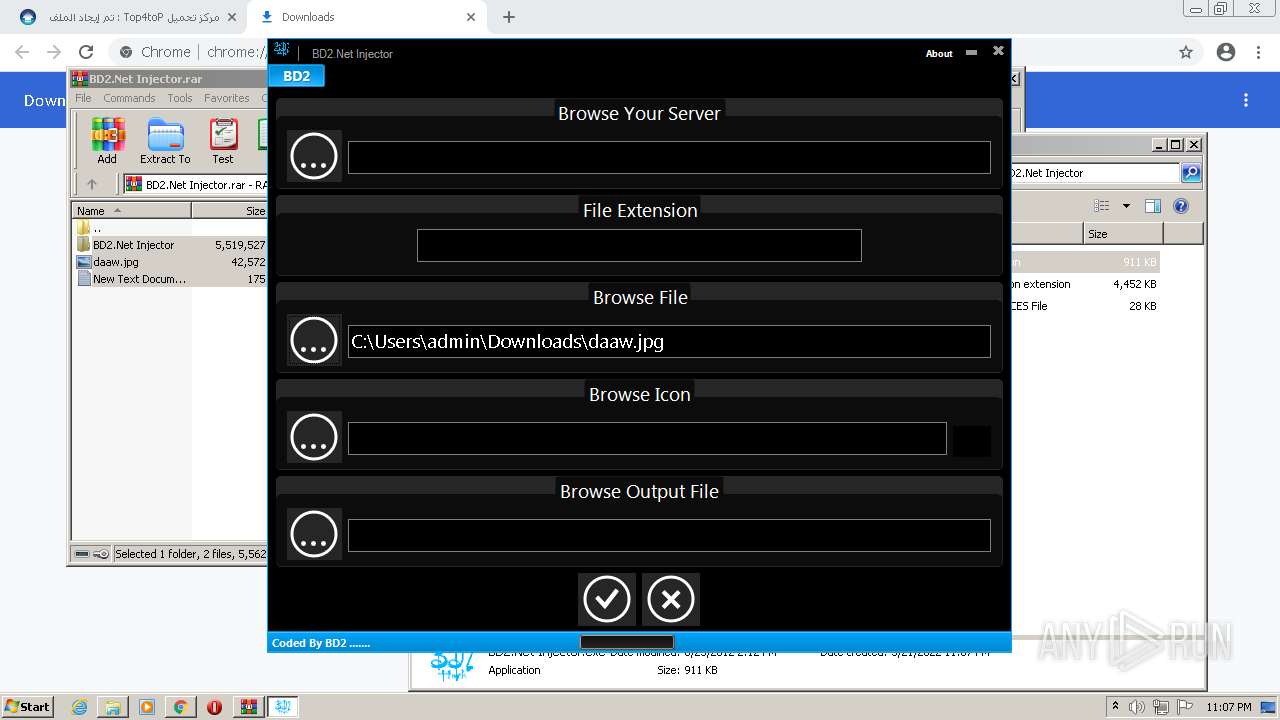Screen dimensions: 1280x720
Task: Click Extract To in WinRAR toolbar
Action: (165, 141)
